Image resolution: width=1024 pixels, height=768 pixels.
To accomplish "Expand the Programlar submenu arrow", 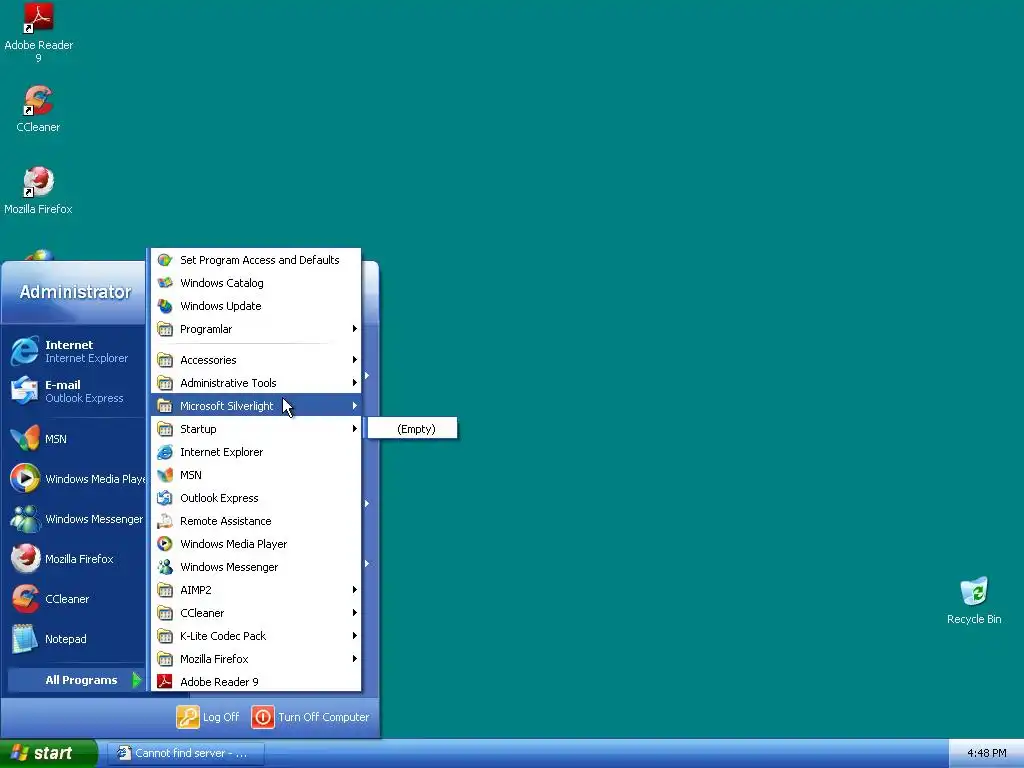I will [355, 328].
